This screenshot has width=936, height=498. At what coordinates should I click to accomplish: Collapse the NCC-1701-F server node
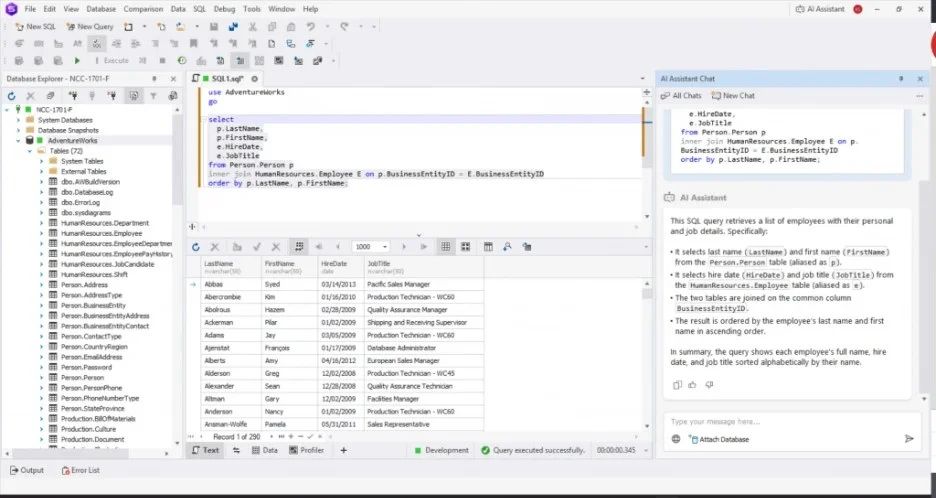pos(7,110)
